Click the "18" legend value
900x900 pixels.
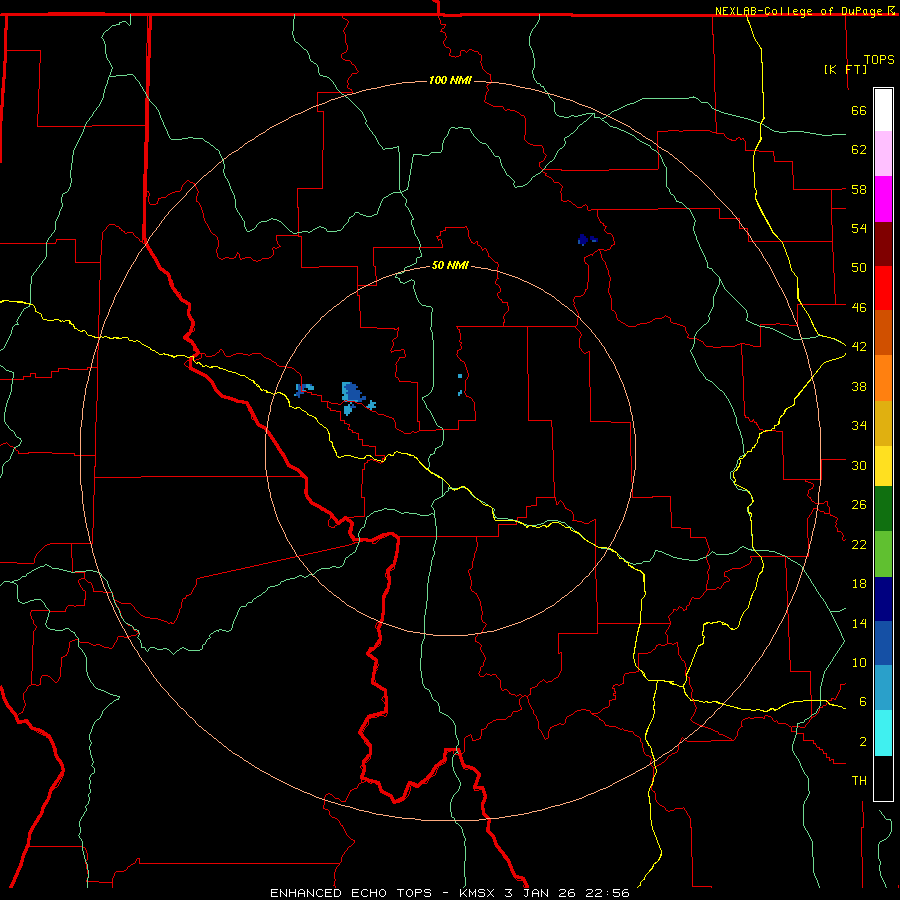tap(859, 584)
